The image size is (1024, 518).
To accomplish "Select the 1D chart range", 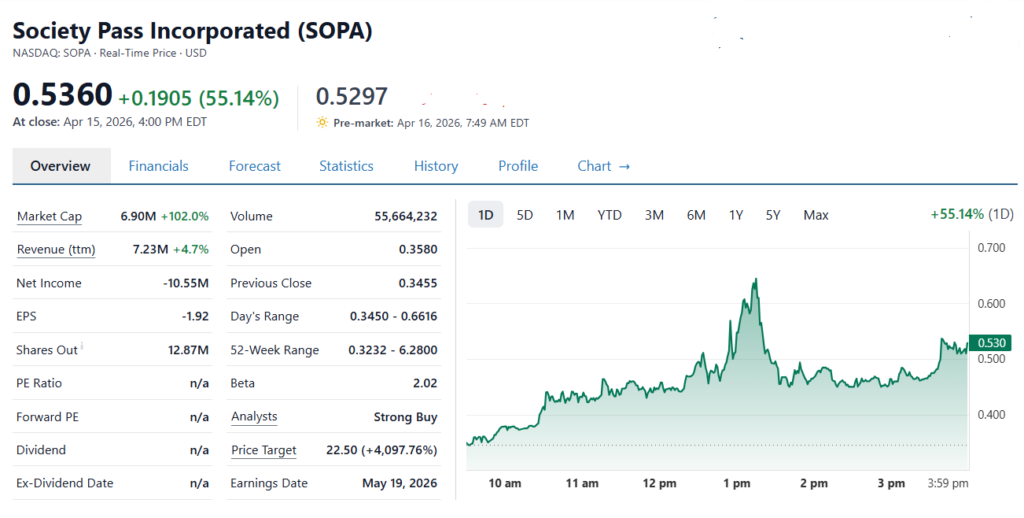I will (x=486, y=215).
